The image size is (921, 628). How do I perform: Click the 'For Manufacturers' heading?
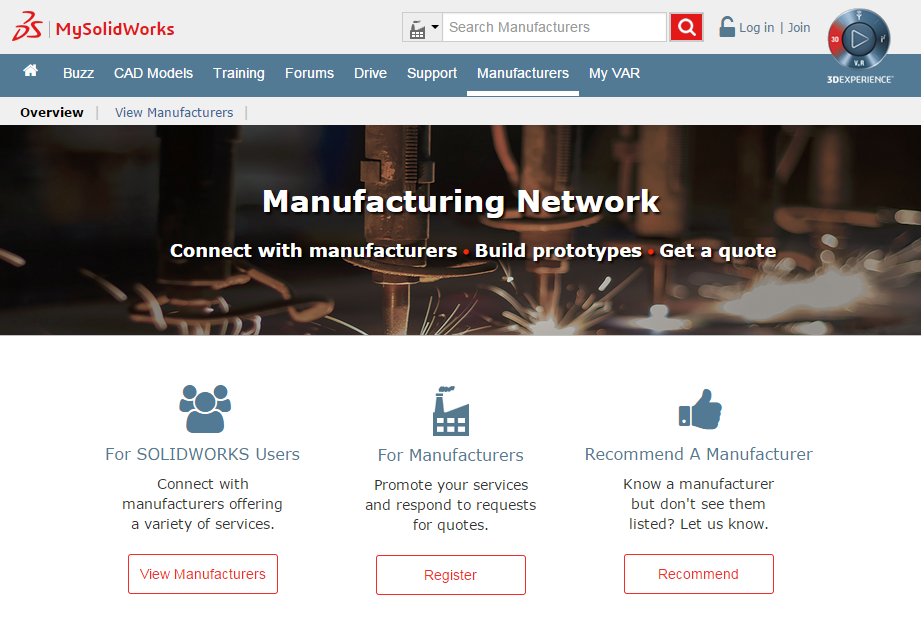coord(451,455)
